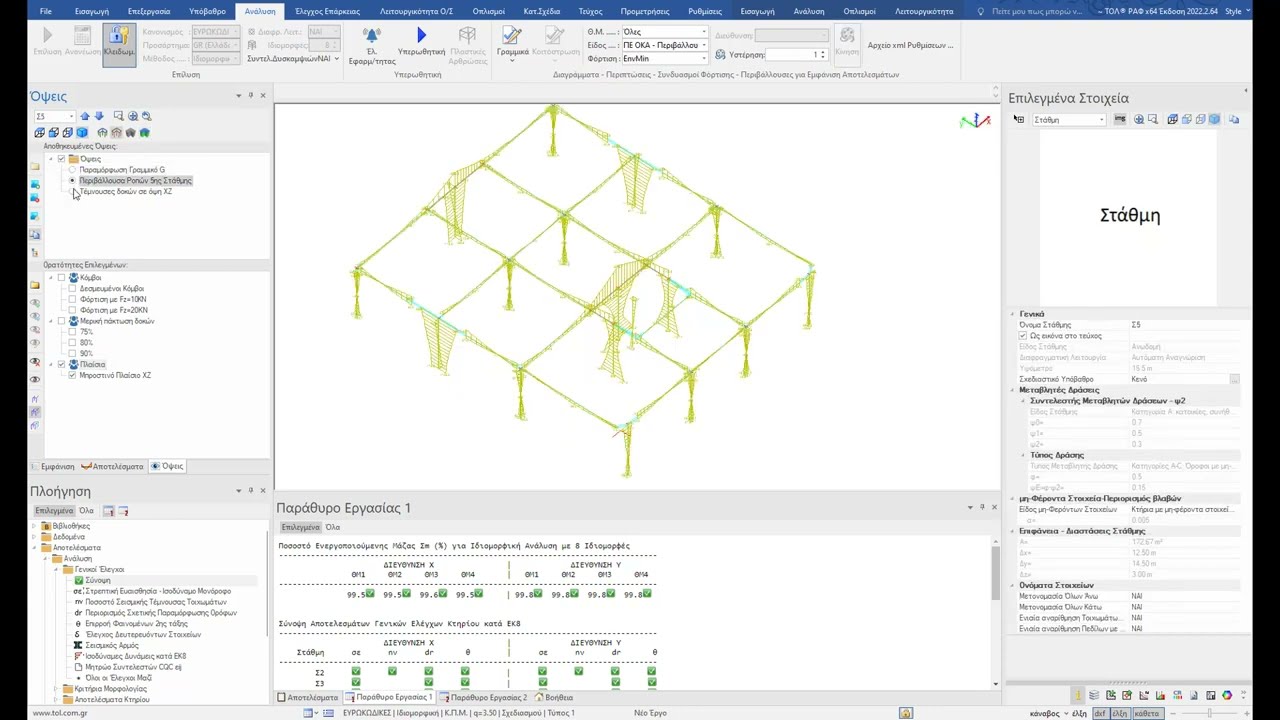Open the File menu

pos(46,11)
